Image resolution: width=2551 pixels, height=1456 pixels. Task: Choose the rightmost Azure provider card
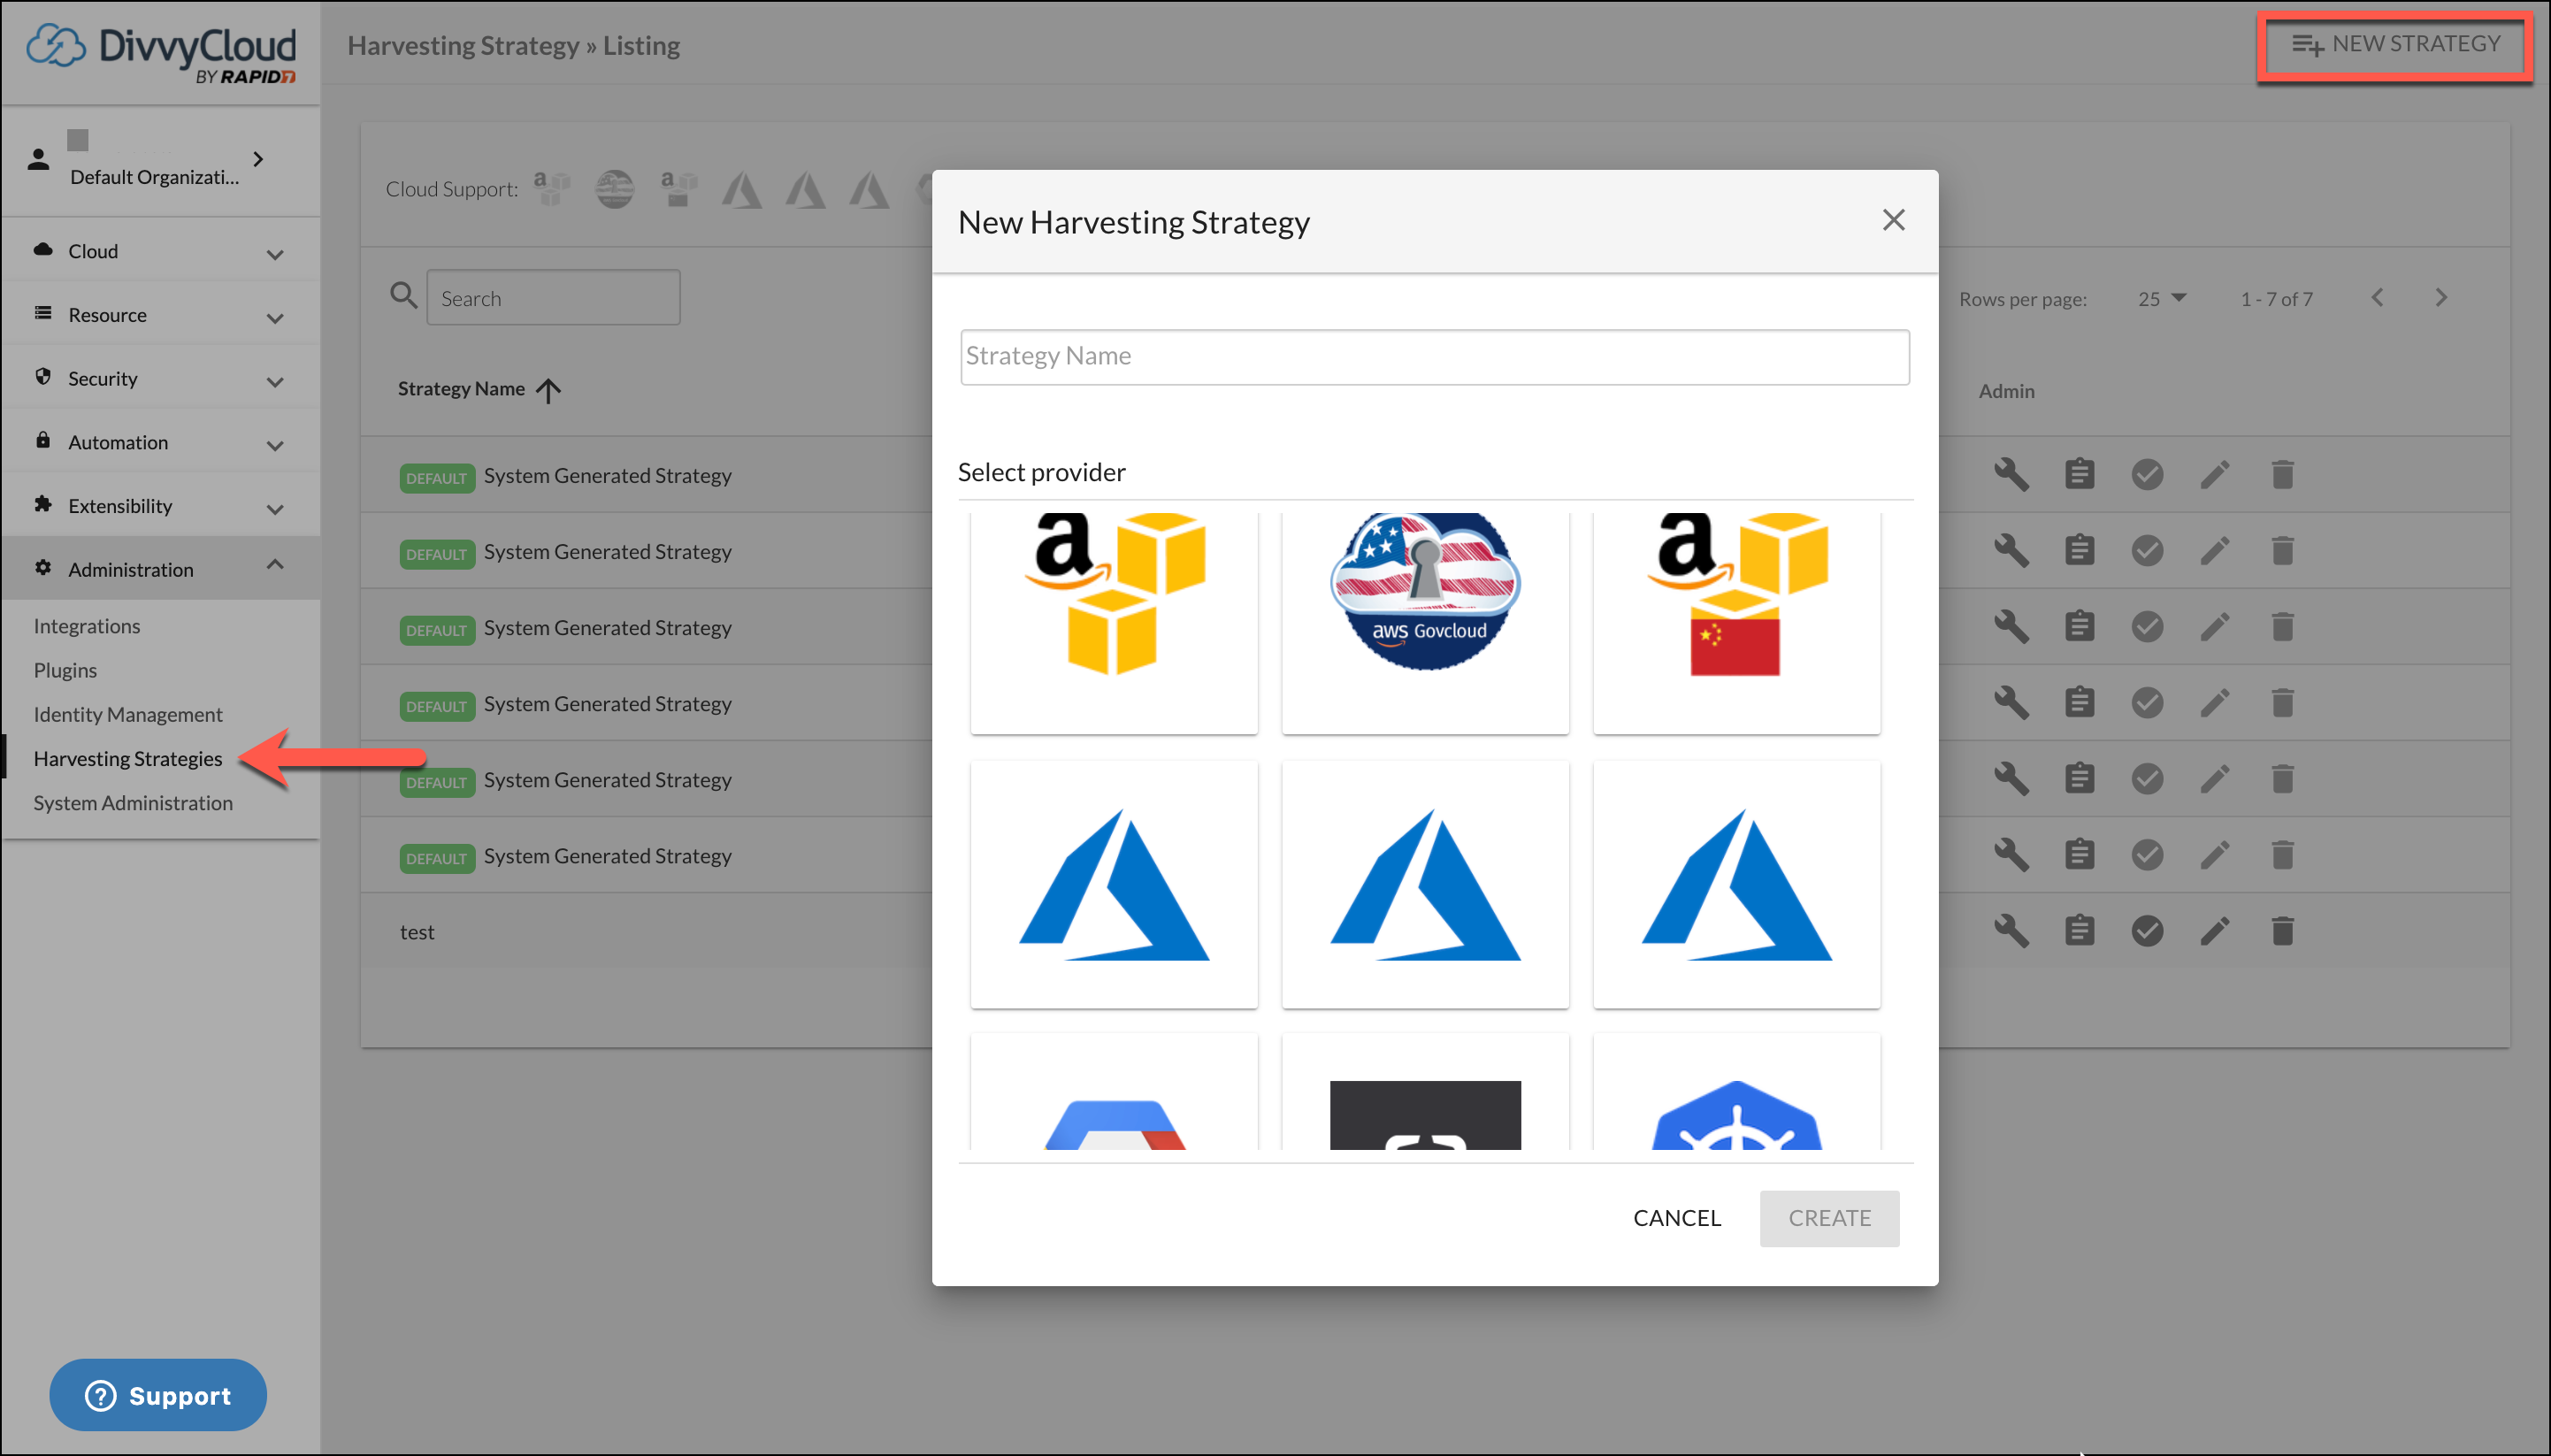tap(1737, 884)
